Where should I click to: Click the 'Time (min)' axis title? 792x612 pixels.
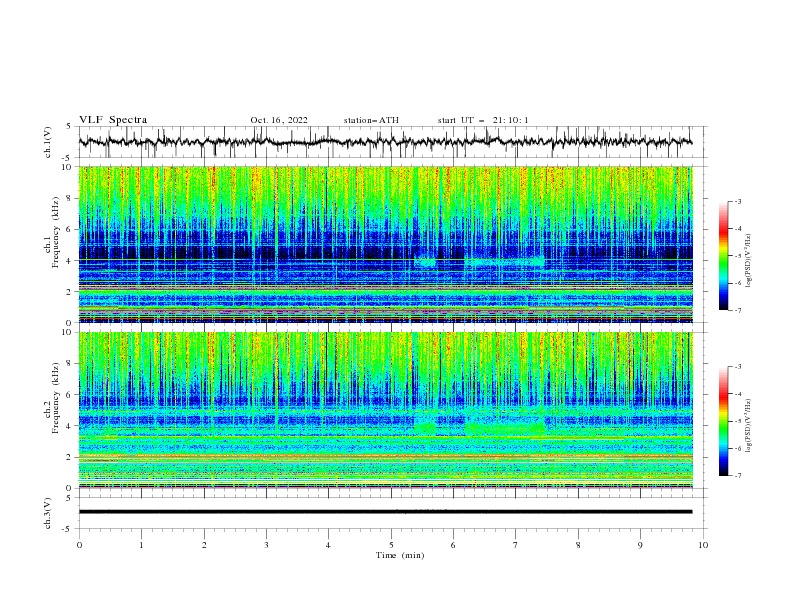click(400, 555)
